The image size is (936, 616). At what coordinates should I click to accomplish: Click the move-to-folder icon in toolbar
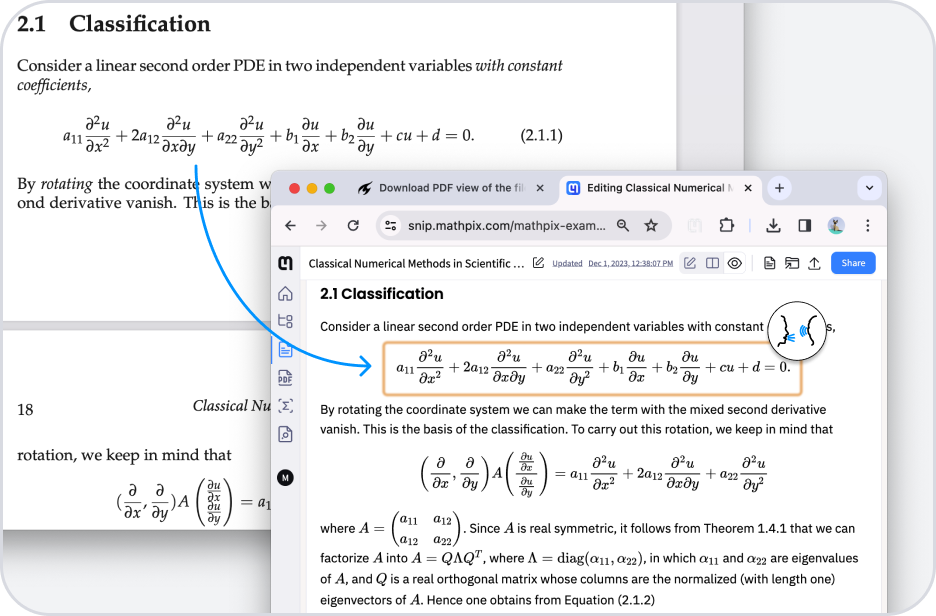(792, 263)
